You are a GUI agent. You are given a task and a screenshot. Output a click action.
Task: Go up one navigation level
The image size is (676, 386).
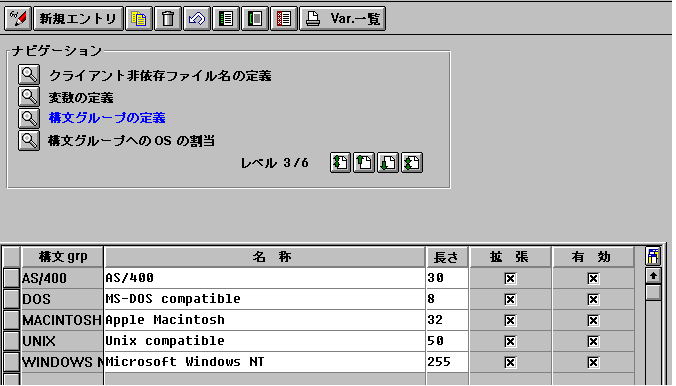[364, 163]
